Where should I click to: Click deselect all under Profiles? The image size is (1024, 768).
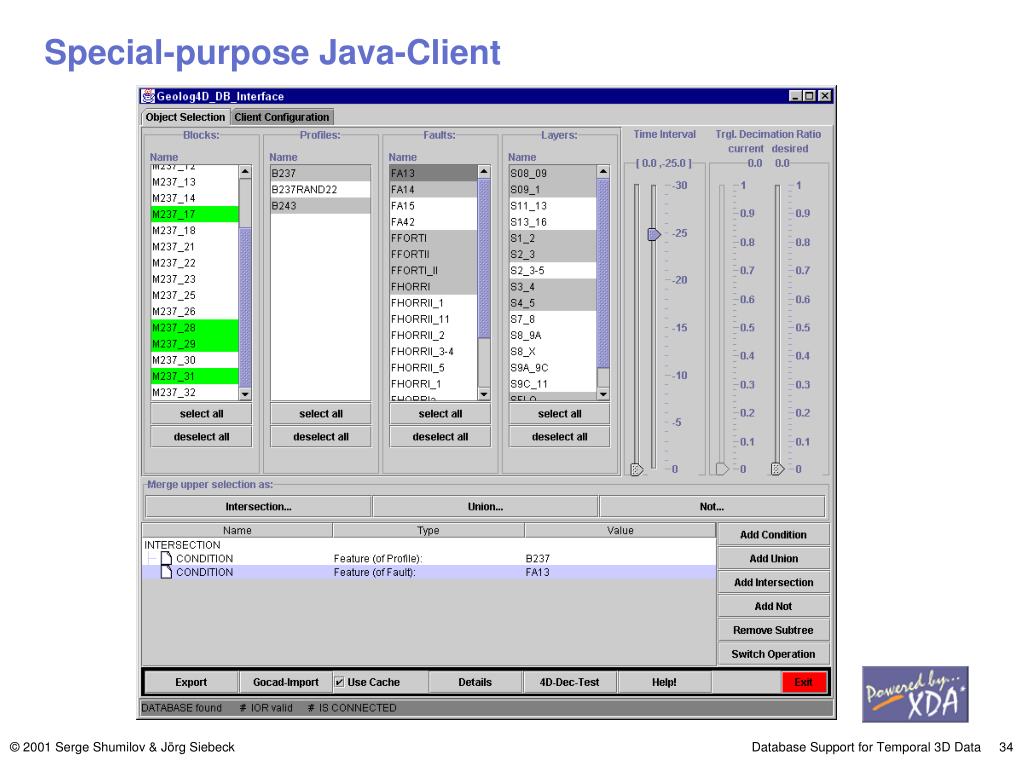coord(321,436)
